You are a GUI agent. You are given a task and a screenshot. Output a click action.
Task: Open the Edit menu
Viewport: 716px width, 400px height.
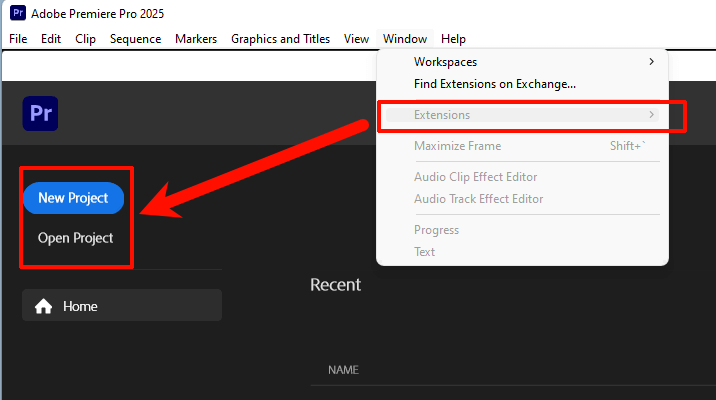click(51, 39)
